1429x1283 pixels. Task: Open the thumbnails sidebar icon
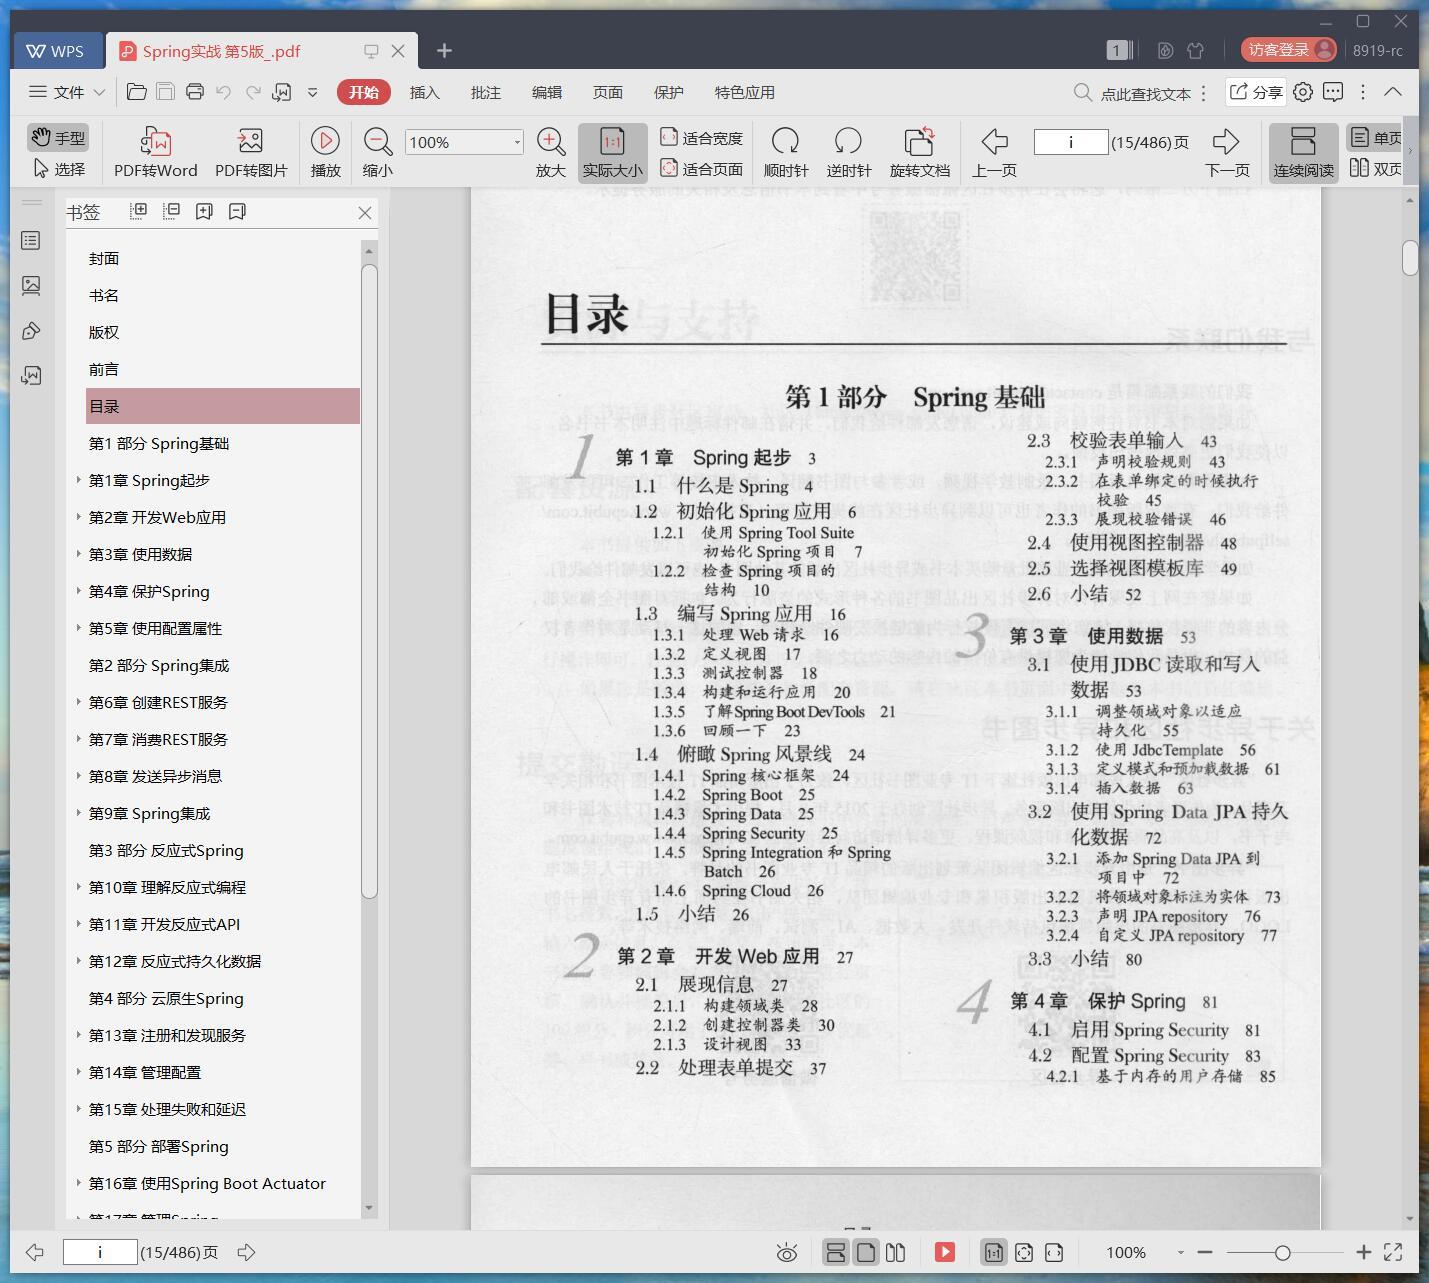pos(31,285)
